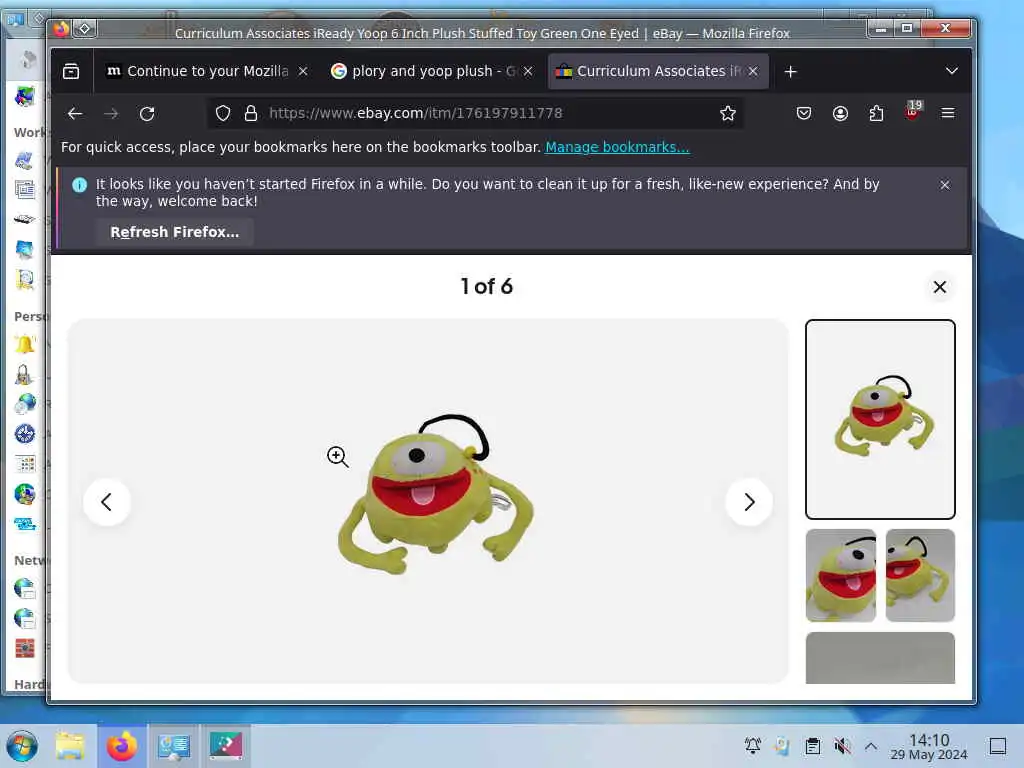Open tracking protection shield panel
Screen dimensions: 1024x768
(223, 114)
